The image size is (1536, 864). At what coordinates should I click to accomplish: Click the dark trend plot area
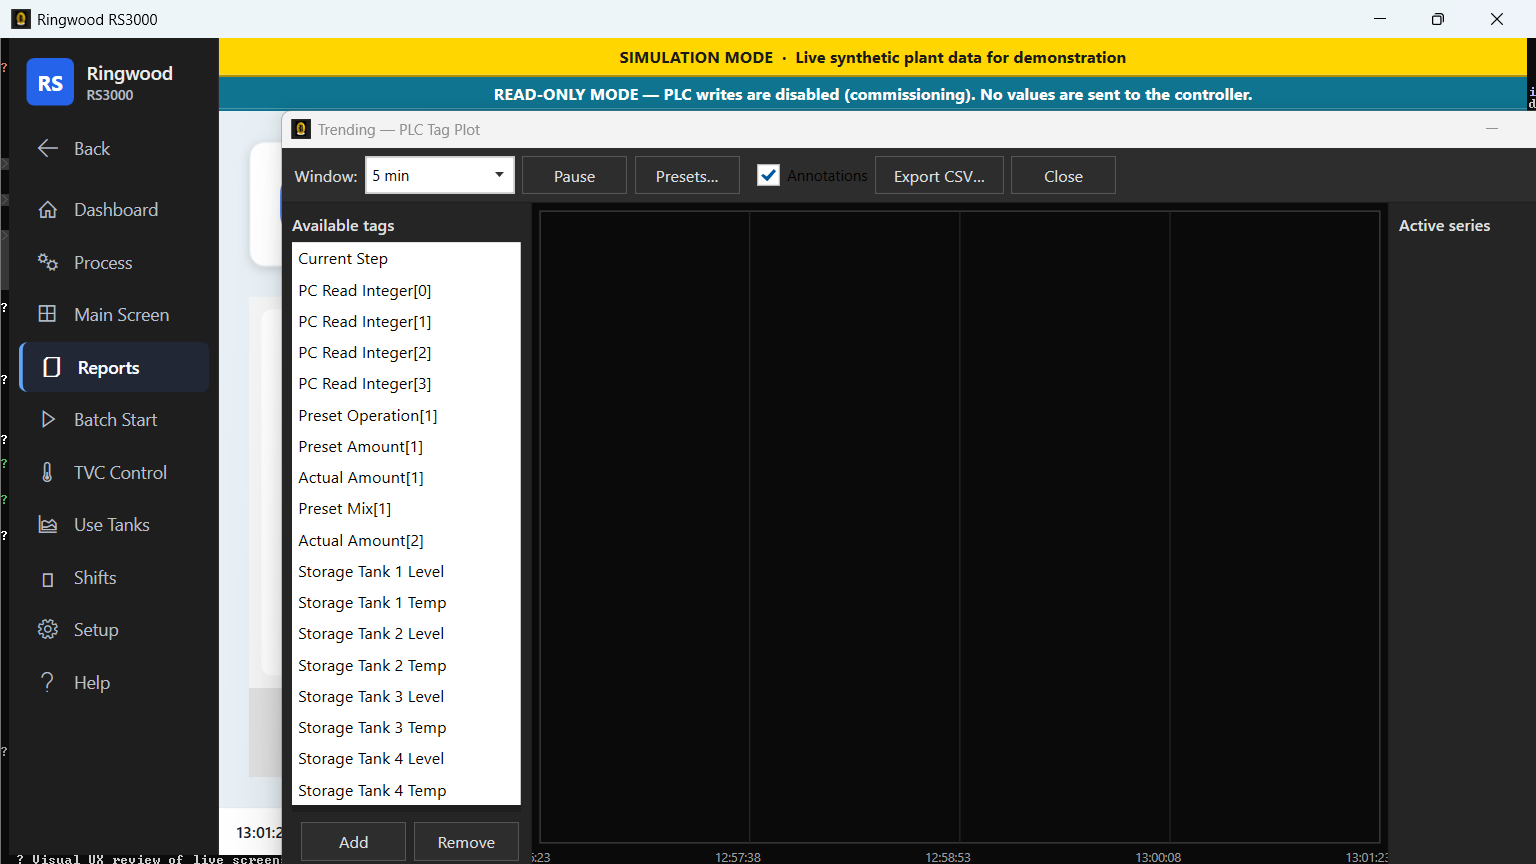[x=960, y=527]
